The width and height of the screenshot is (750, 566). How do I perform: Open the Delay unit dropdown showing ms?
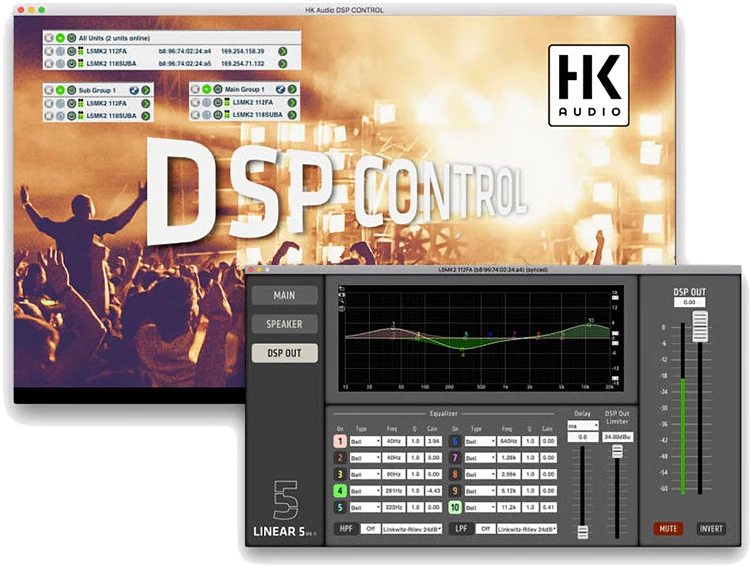click(583, 425)
